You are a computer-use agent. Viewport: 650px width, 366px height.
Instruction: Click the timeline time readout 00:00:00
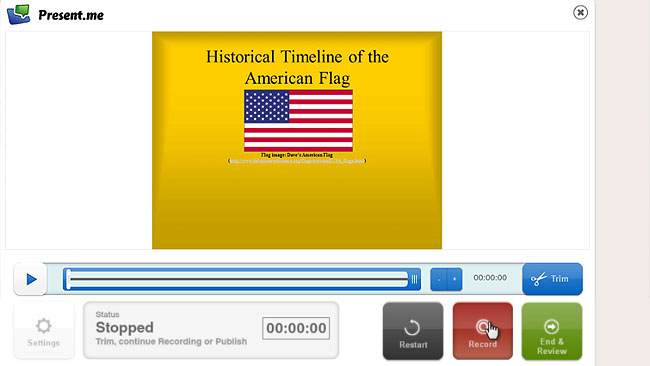pyautogui.click(x=490, y=278)
